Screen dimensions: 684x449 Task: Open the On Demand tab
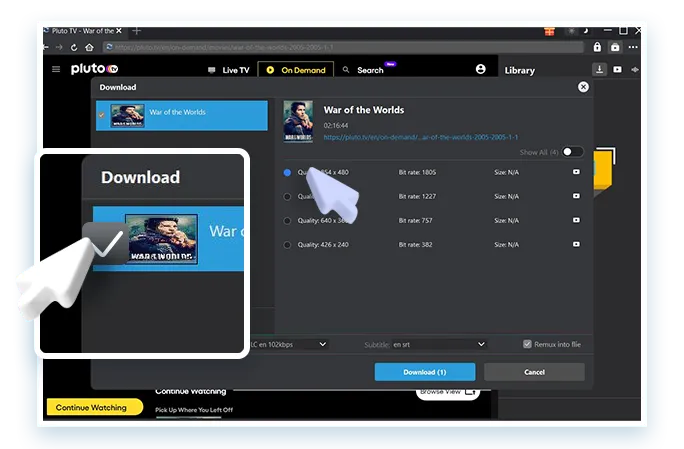click(x=296, y=70)
